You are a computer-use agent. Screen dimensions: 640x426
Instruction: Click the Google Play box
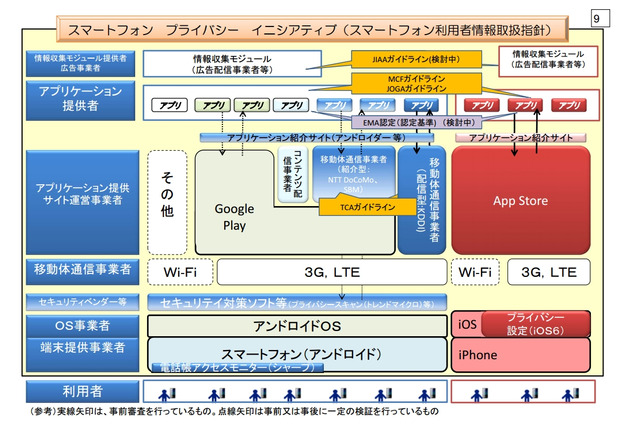[234, 216]
